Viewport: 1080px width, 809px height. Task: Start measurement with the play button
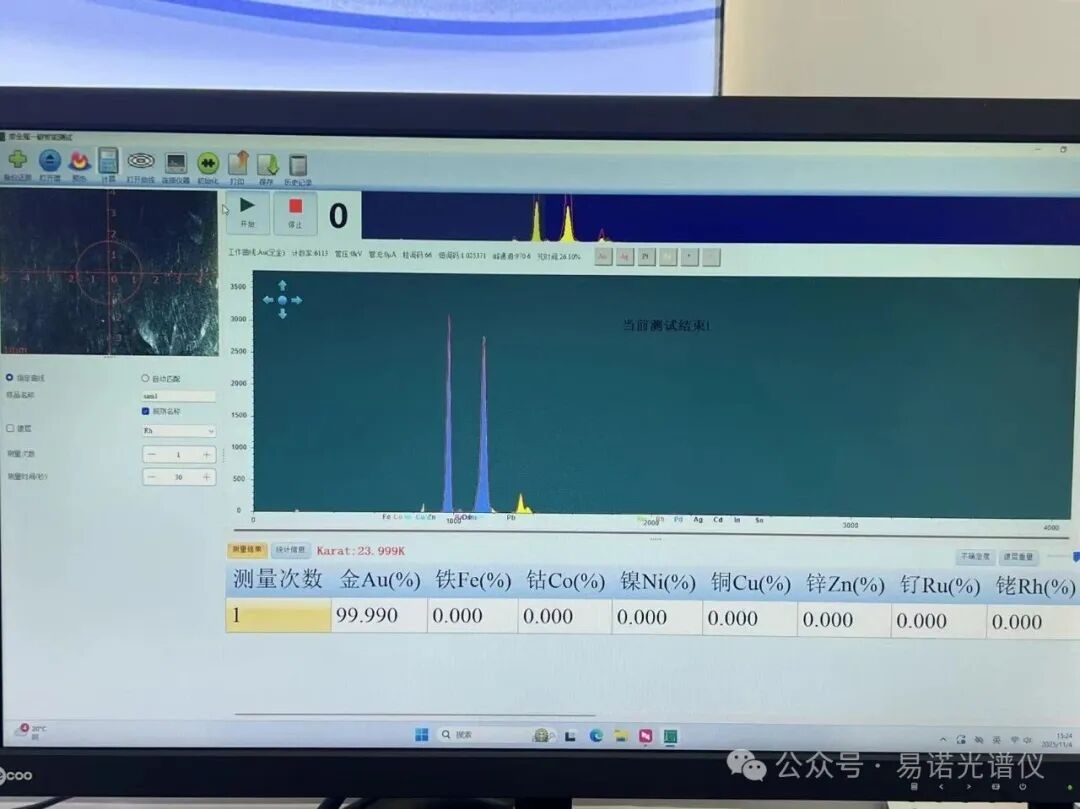247,212
